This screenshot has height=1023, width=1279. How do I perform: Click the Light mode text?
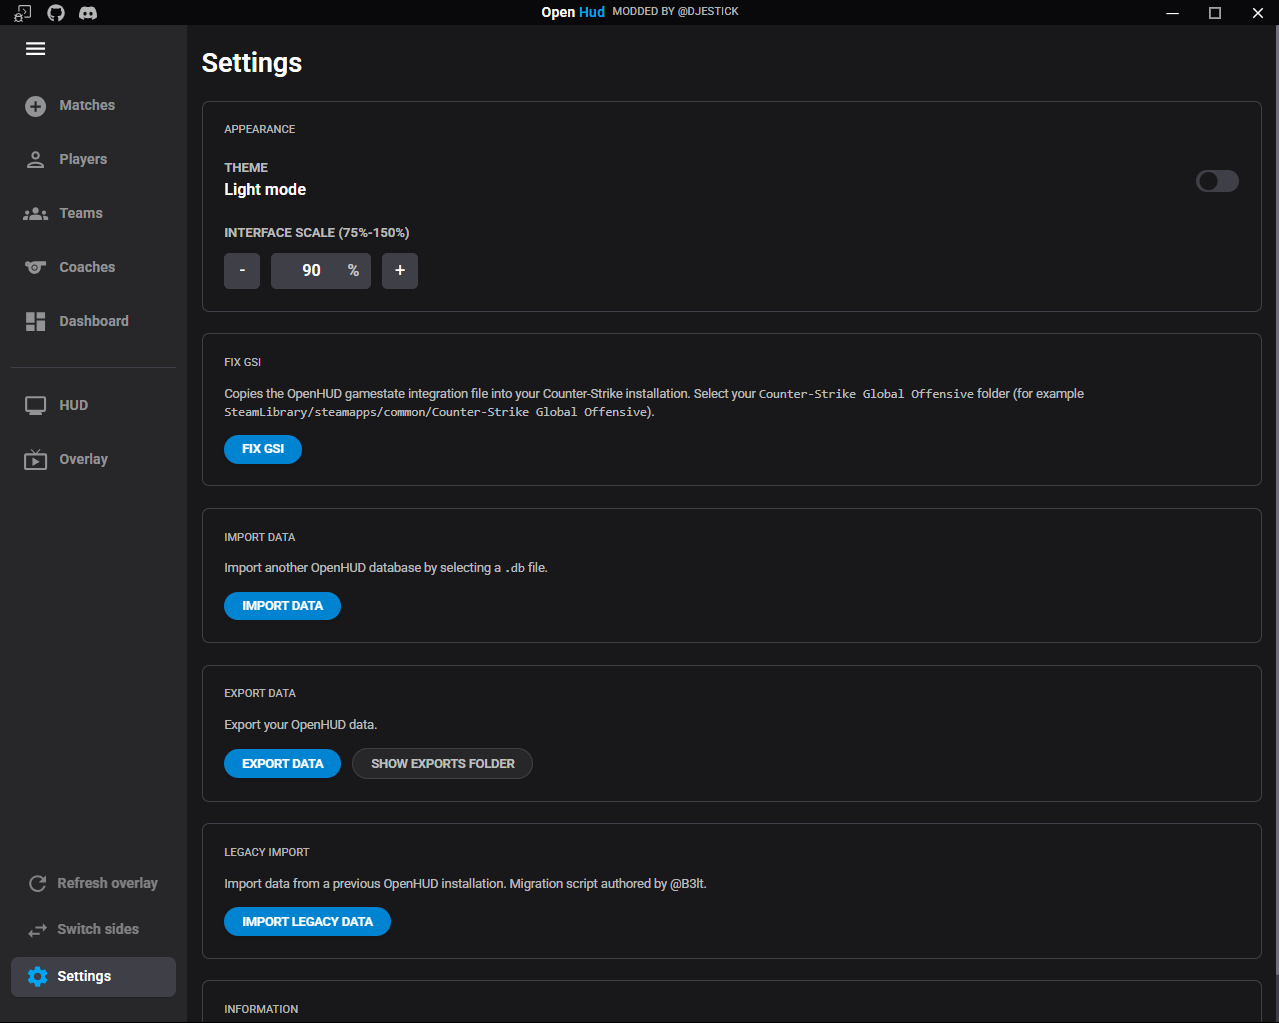point(265,190)
